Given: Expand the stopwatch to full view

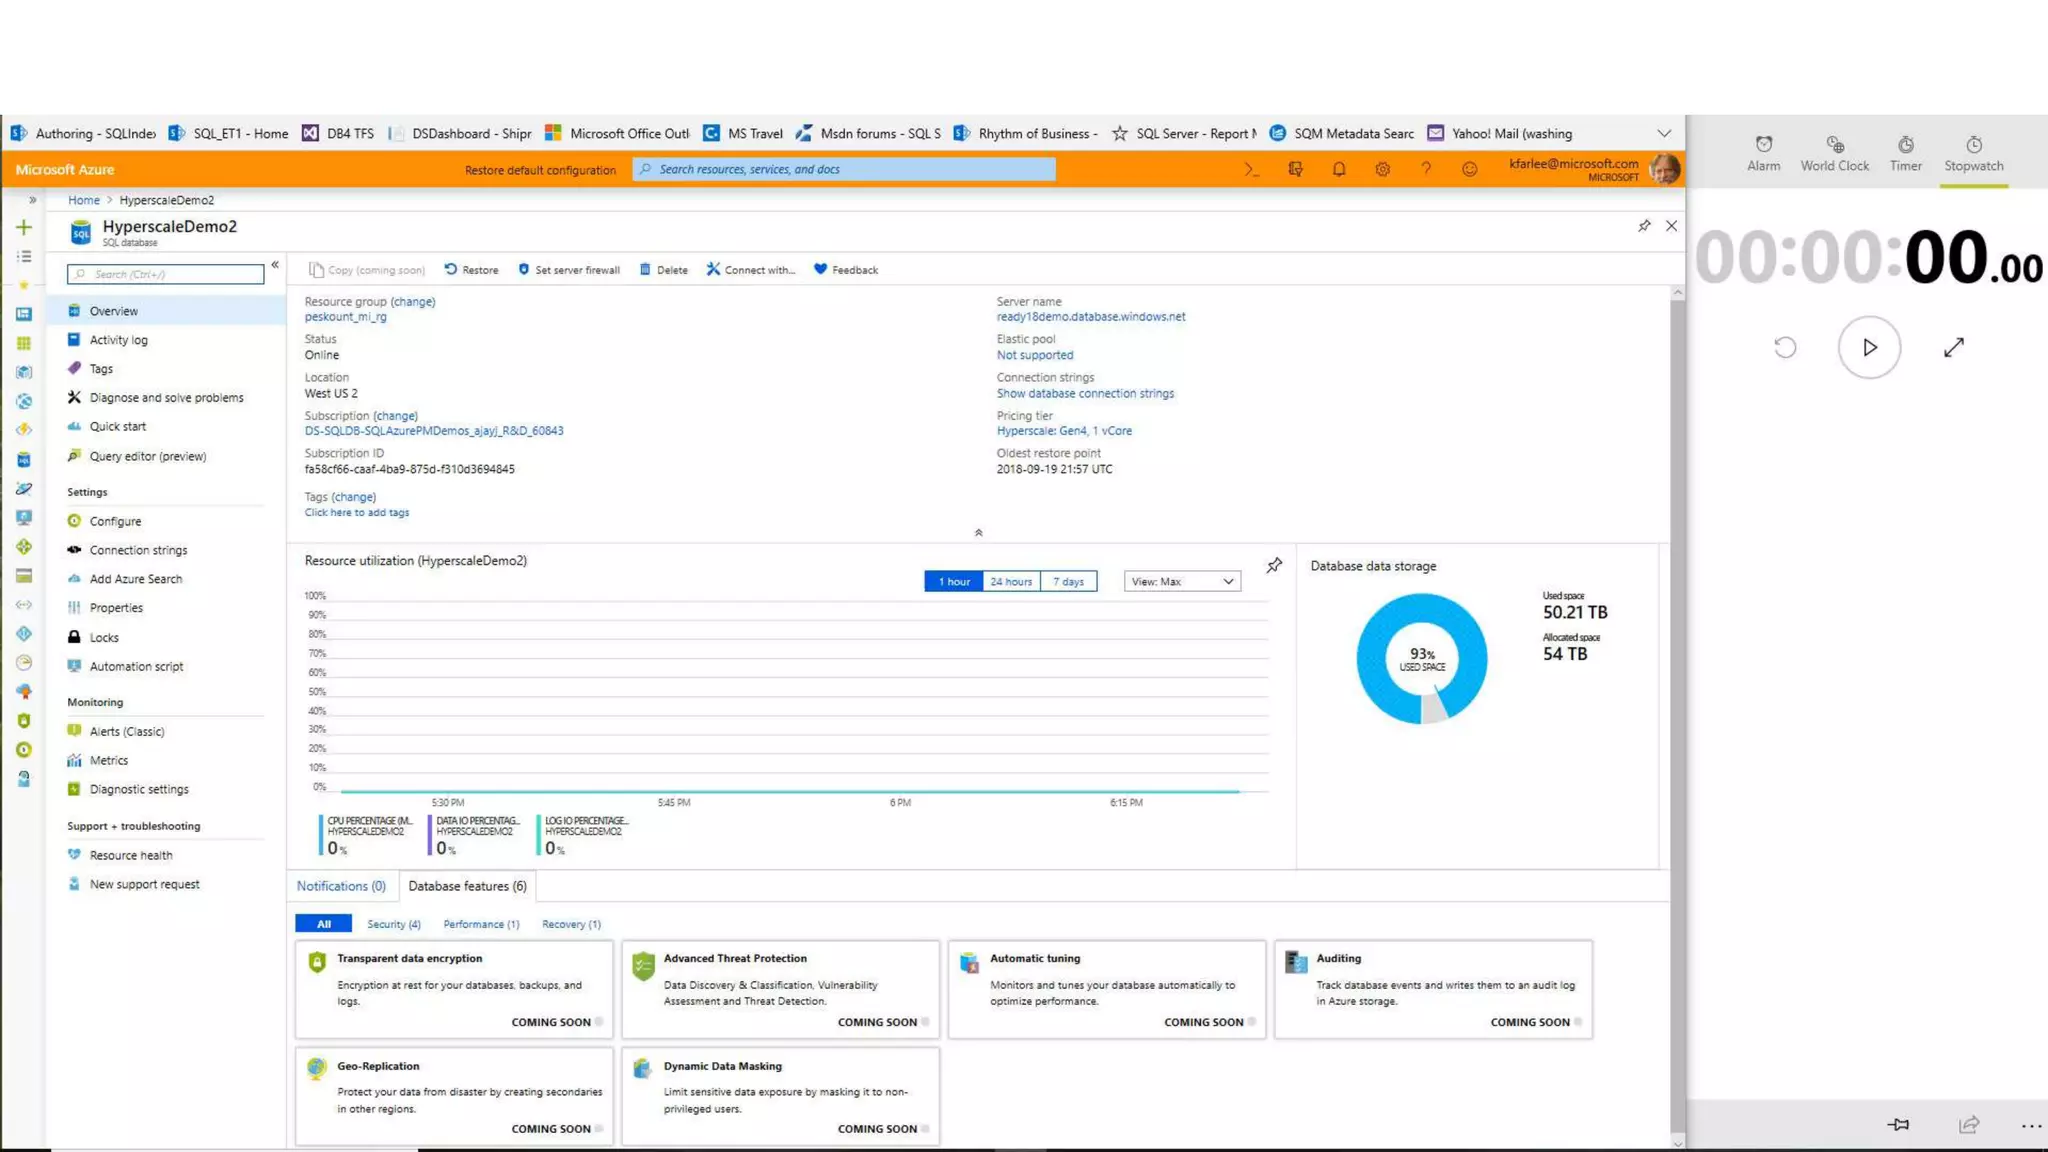Looking at the screenshot, I should tap(1954, 347).
